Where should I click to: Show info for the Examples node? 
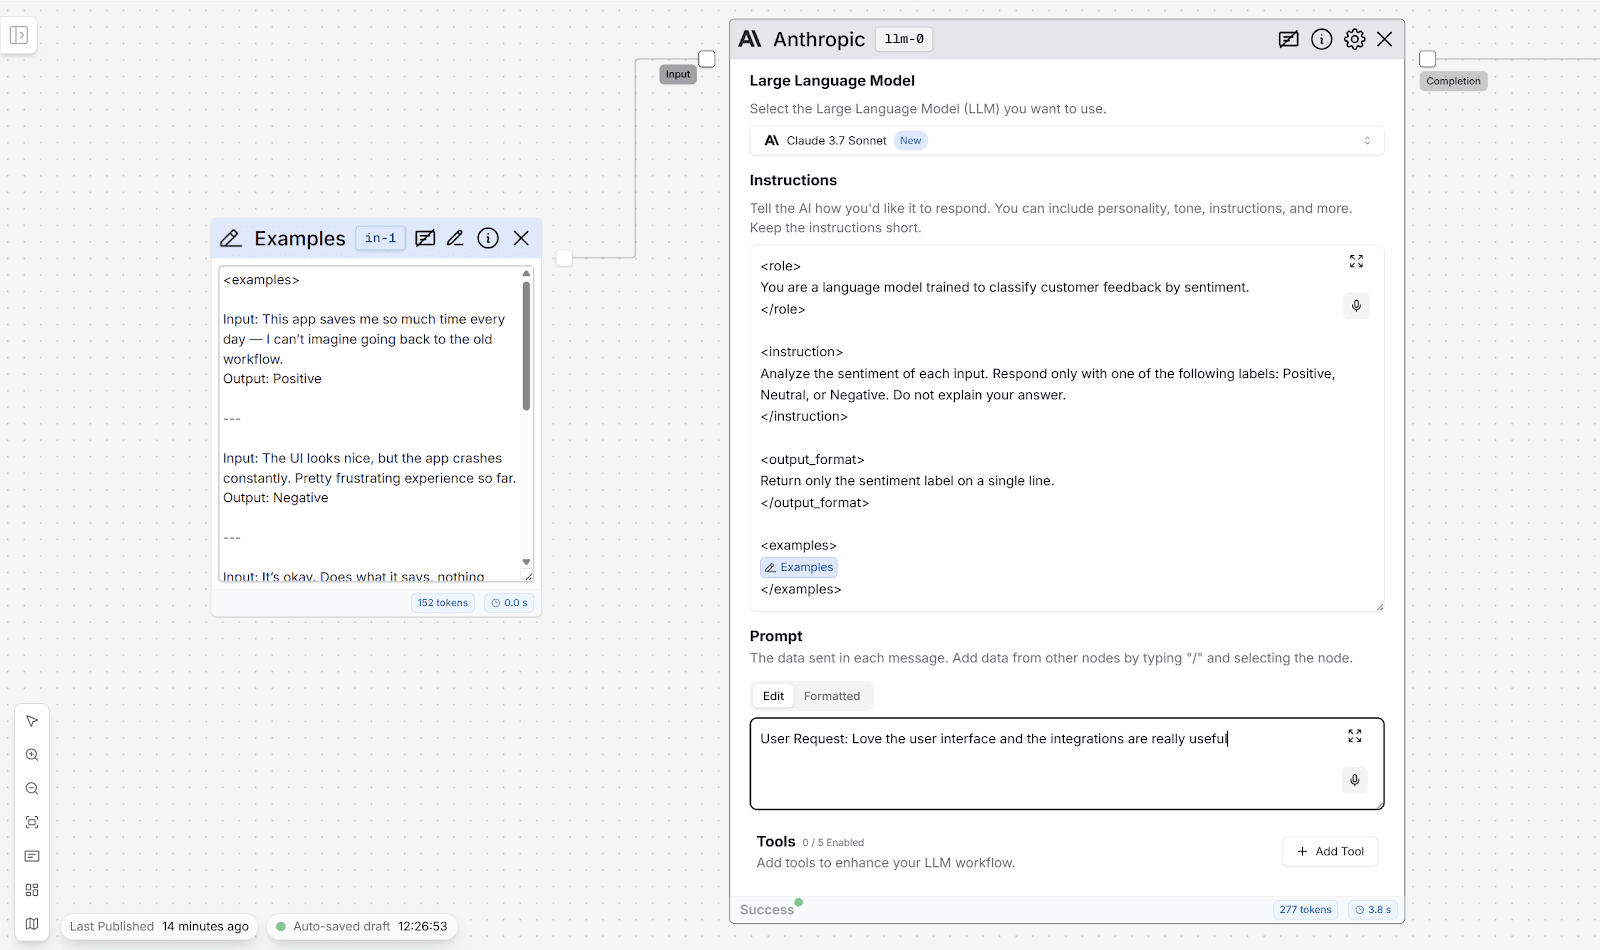[x=488, y=238]
